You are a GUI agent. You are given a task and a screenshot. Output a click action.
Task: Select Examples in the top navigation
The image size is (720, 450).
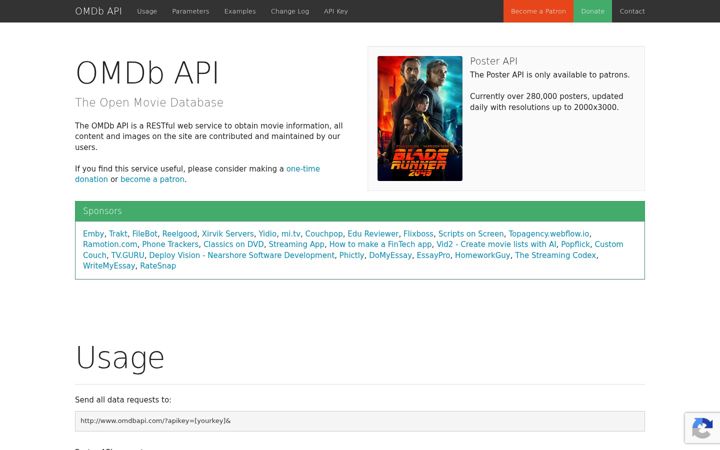pyautogui.click(x=240, y=11)
